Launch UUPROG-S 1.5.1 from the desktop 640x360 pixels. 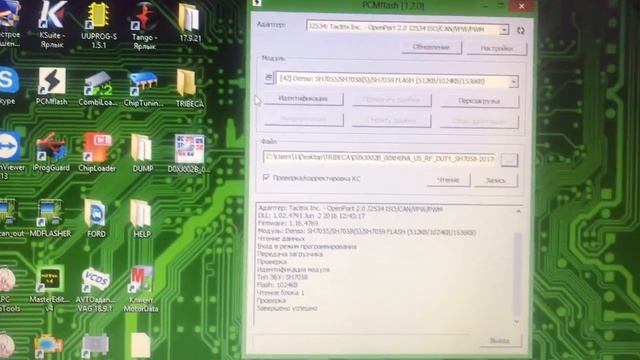(98, 24)
